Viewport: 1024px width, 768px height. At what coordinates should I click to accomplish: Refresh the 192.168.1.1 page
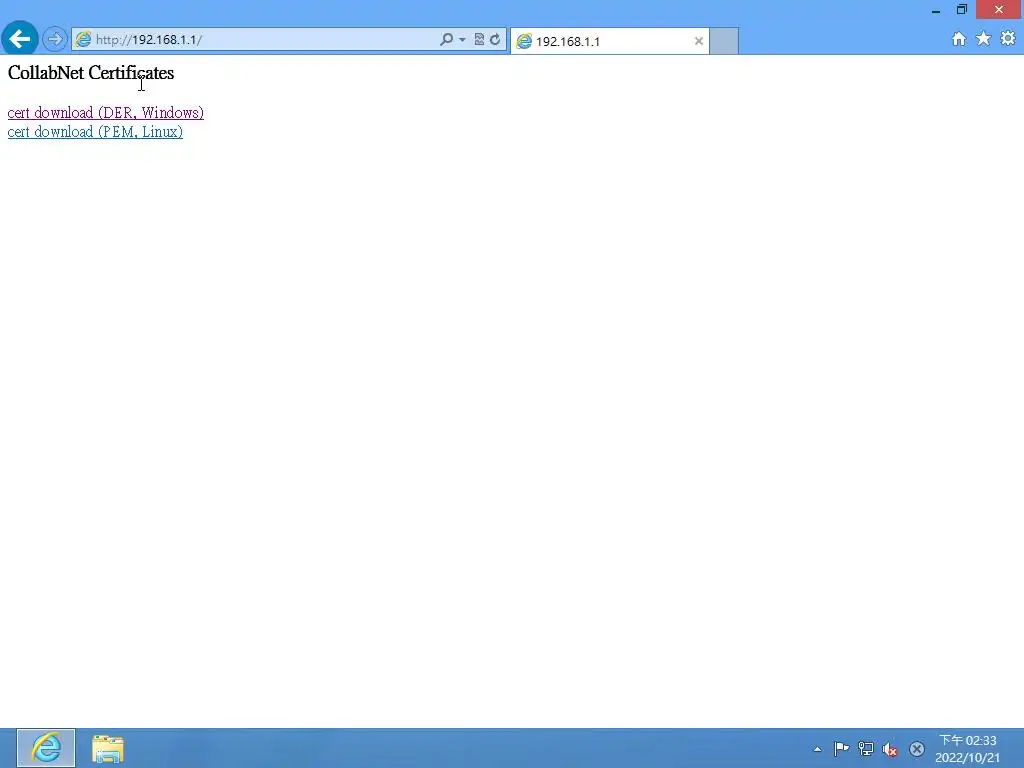tap(495, 39)
